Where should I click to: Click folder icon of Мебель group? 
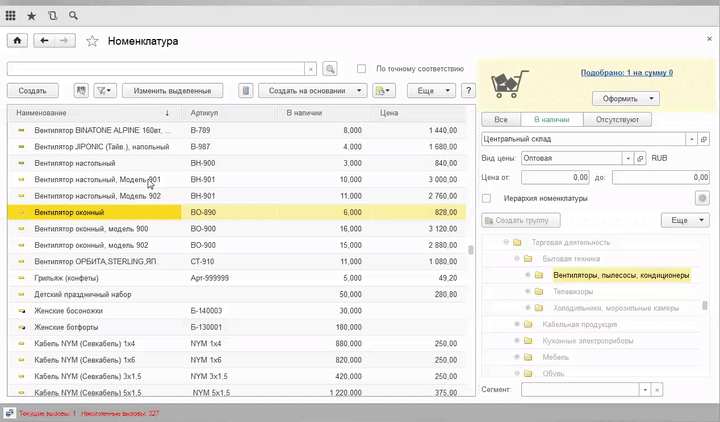[x=528, y=357]
